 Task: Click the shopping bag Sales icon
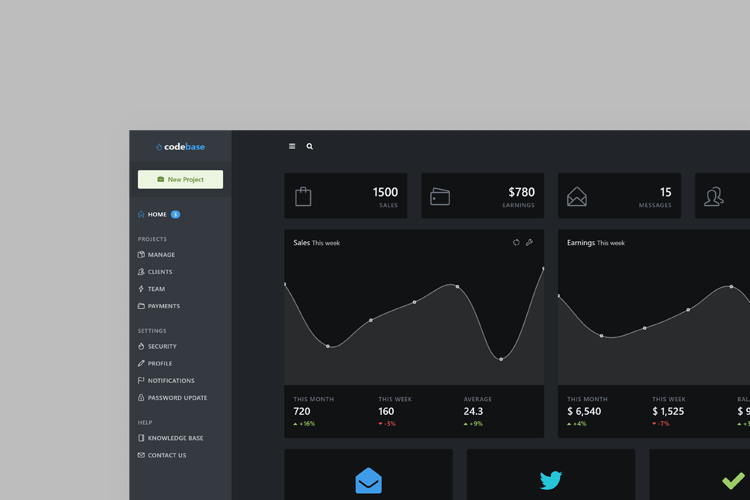(x=303, y=197)
